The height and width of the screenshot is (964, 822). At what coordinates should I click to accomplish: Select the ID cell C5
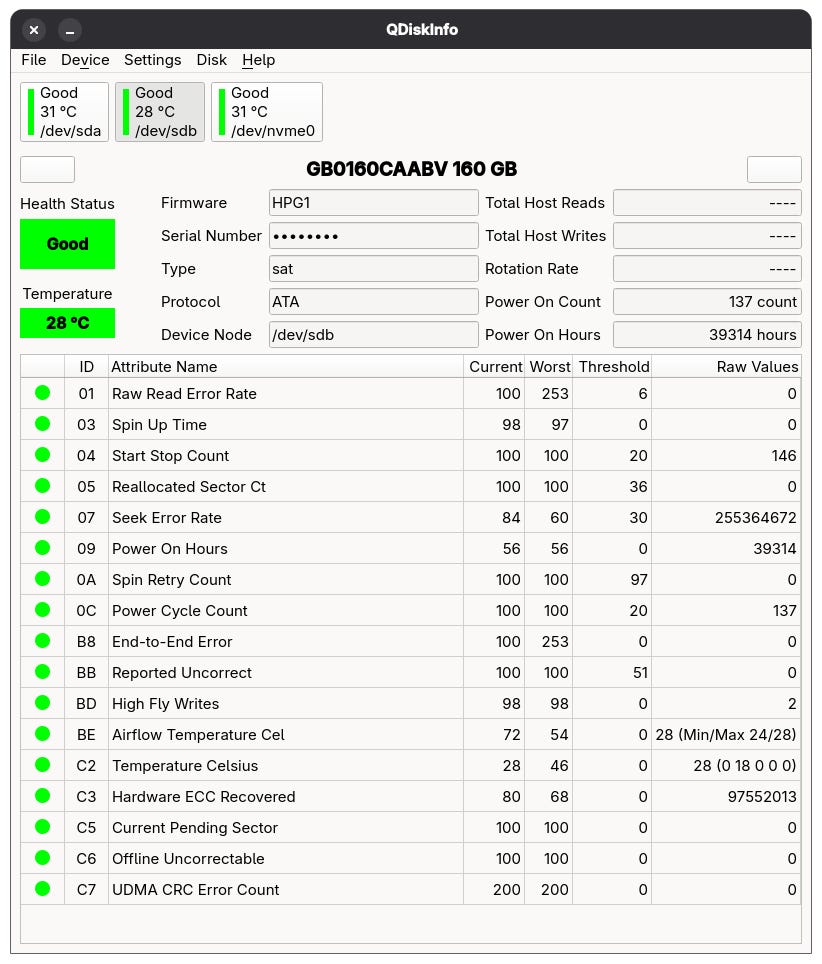pos(86,828)
